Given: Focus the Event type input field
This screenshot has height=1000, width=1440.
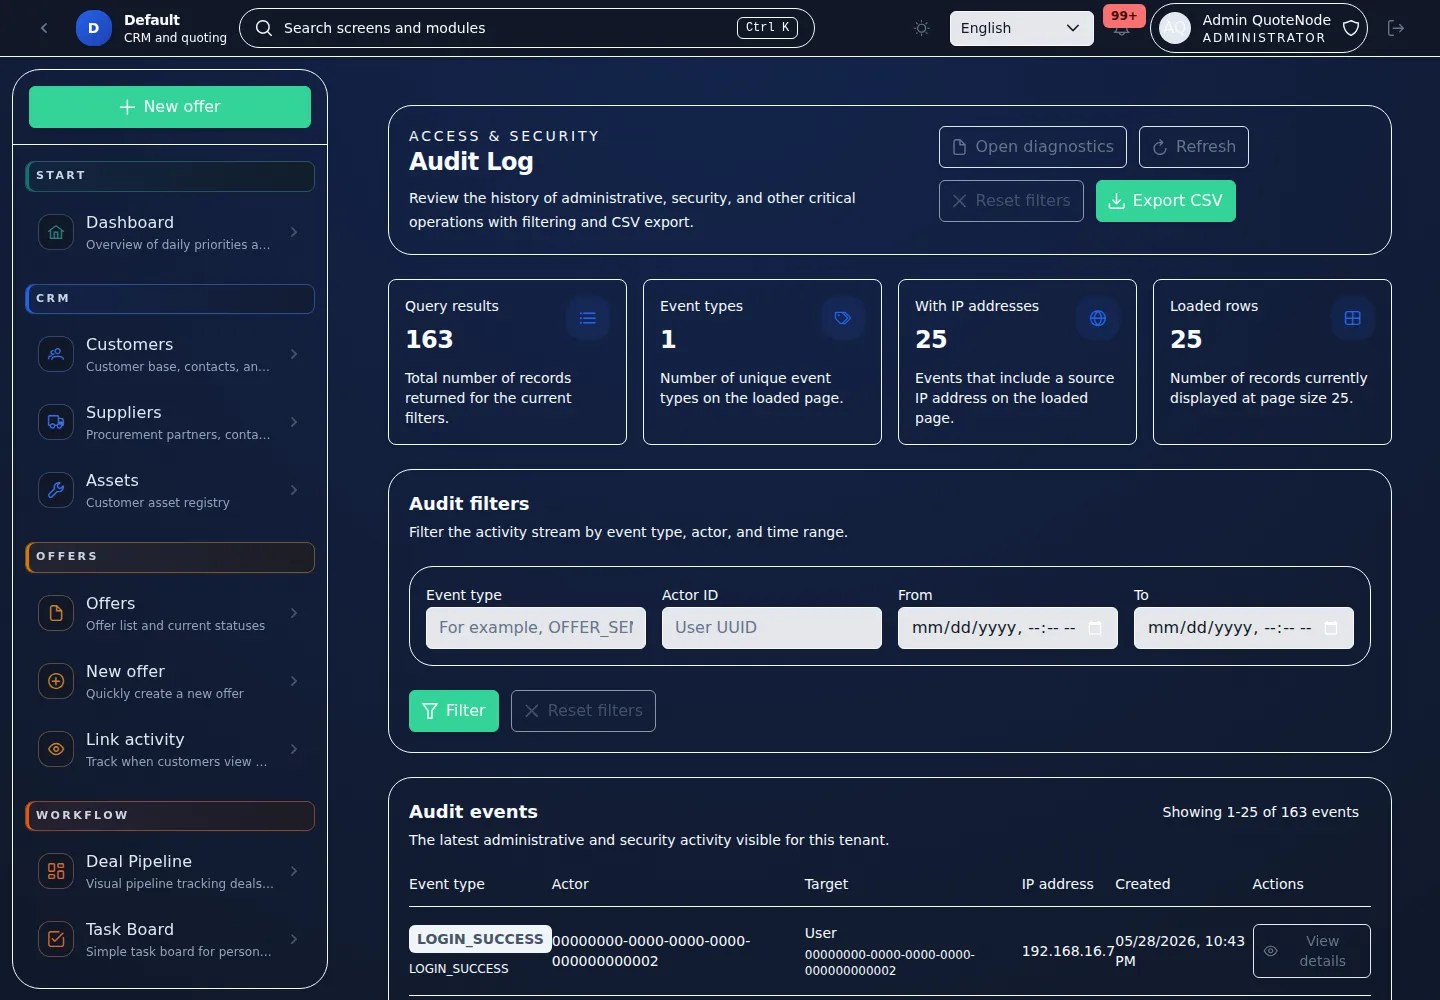Looking at the screenshot, I should click(x=536, y=628).
